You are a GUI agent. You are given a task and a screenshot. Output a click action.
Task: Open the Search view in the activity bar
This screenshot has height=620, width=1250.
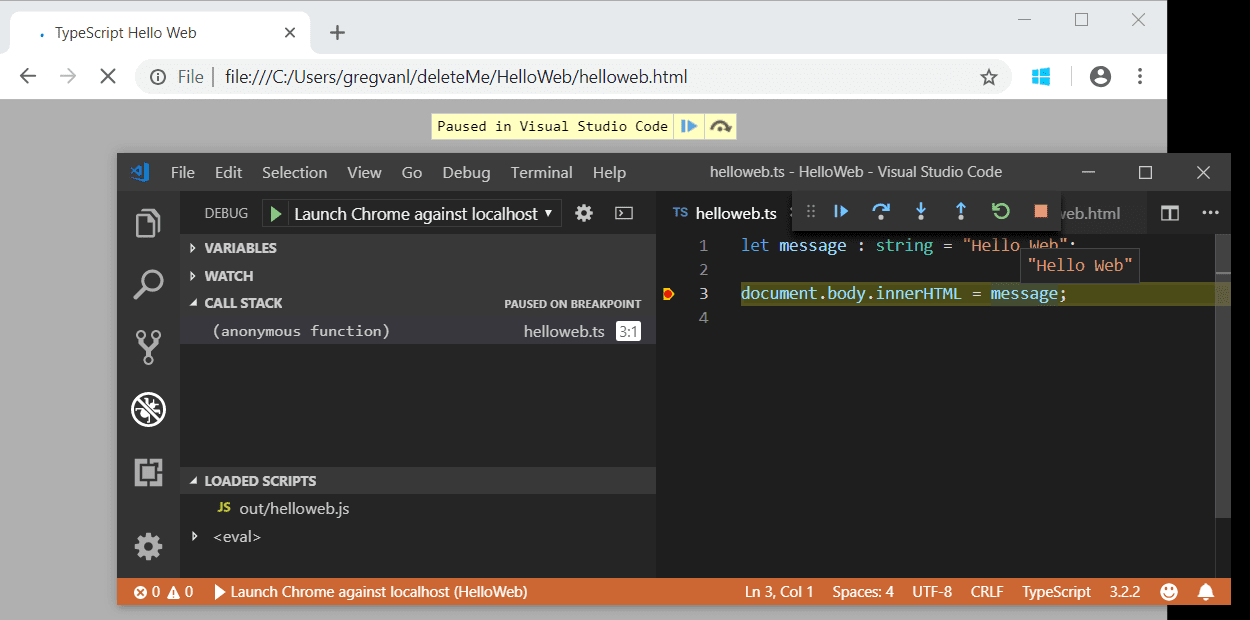tap(148, 285)
